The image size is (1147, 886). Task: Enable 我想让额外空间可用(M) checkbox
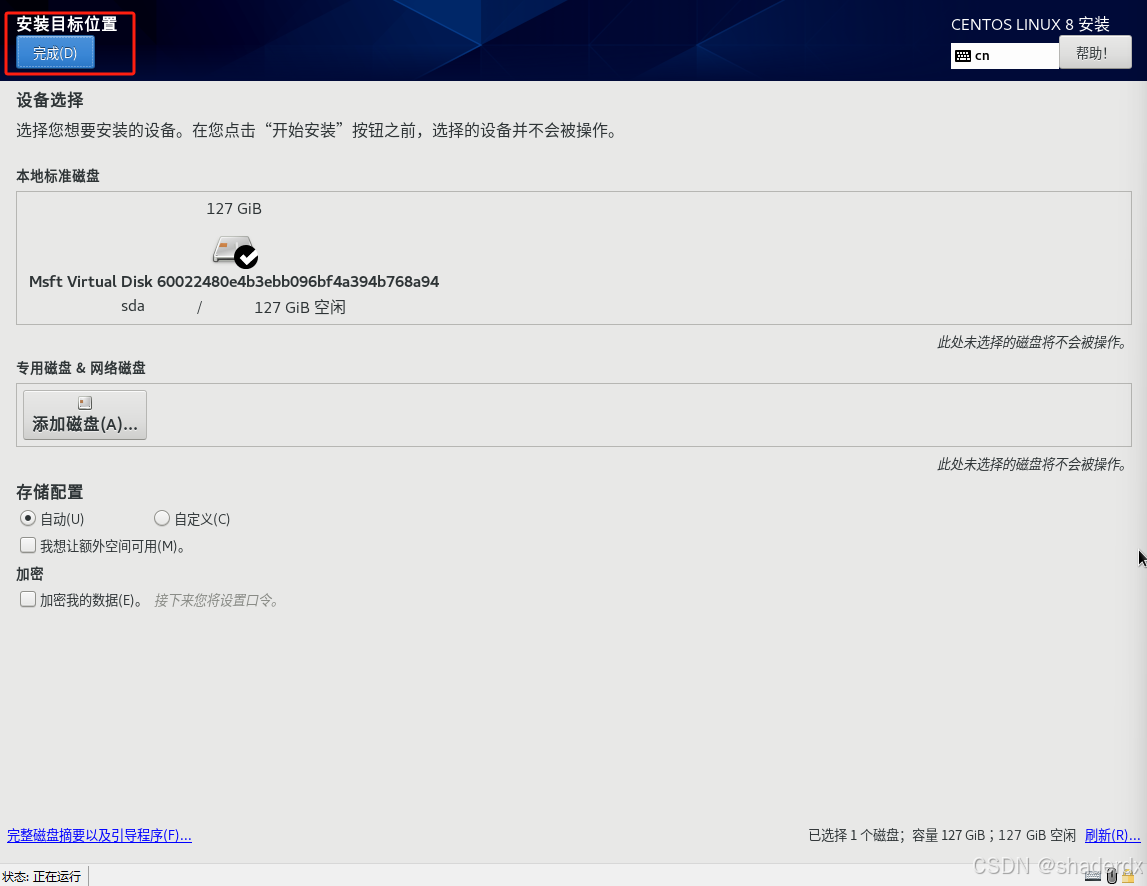pos(28,545)
